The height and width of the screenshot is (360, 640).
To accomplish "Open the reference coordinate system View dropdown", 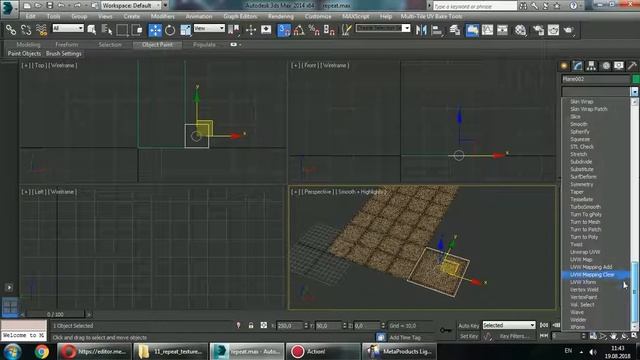I will click(209, 28).
